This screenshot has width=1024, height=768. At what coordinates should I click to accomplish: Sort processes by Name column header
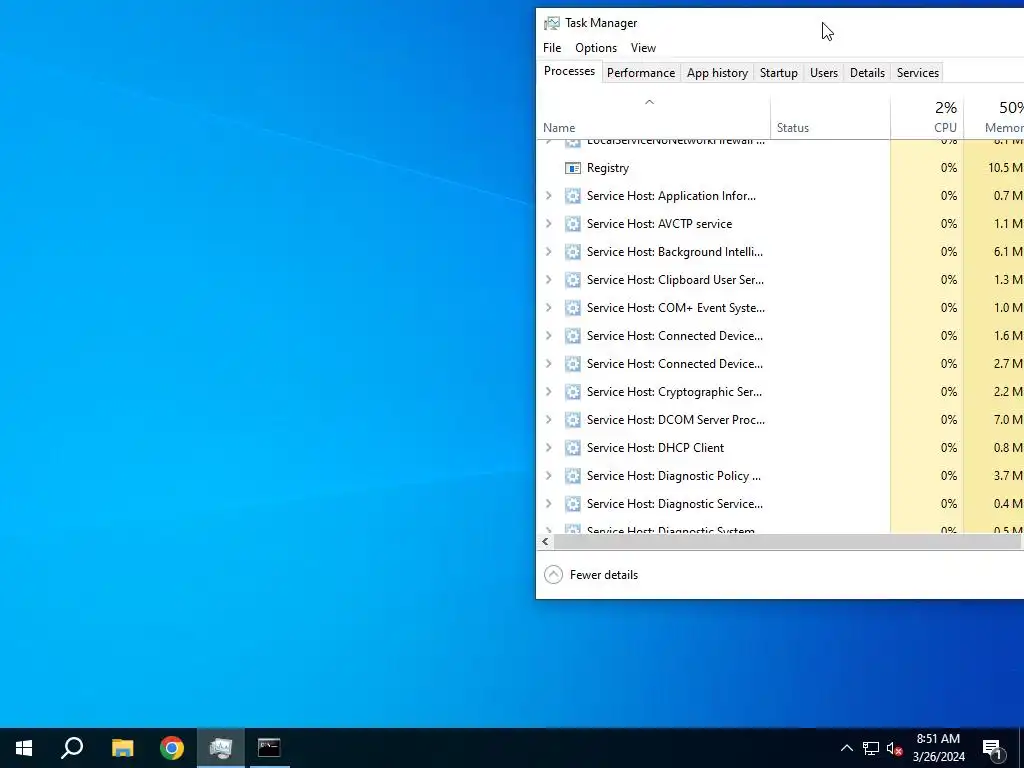pyautogui.click(x=653, y=118)
